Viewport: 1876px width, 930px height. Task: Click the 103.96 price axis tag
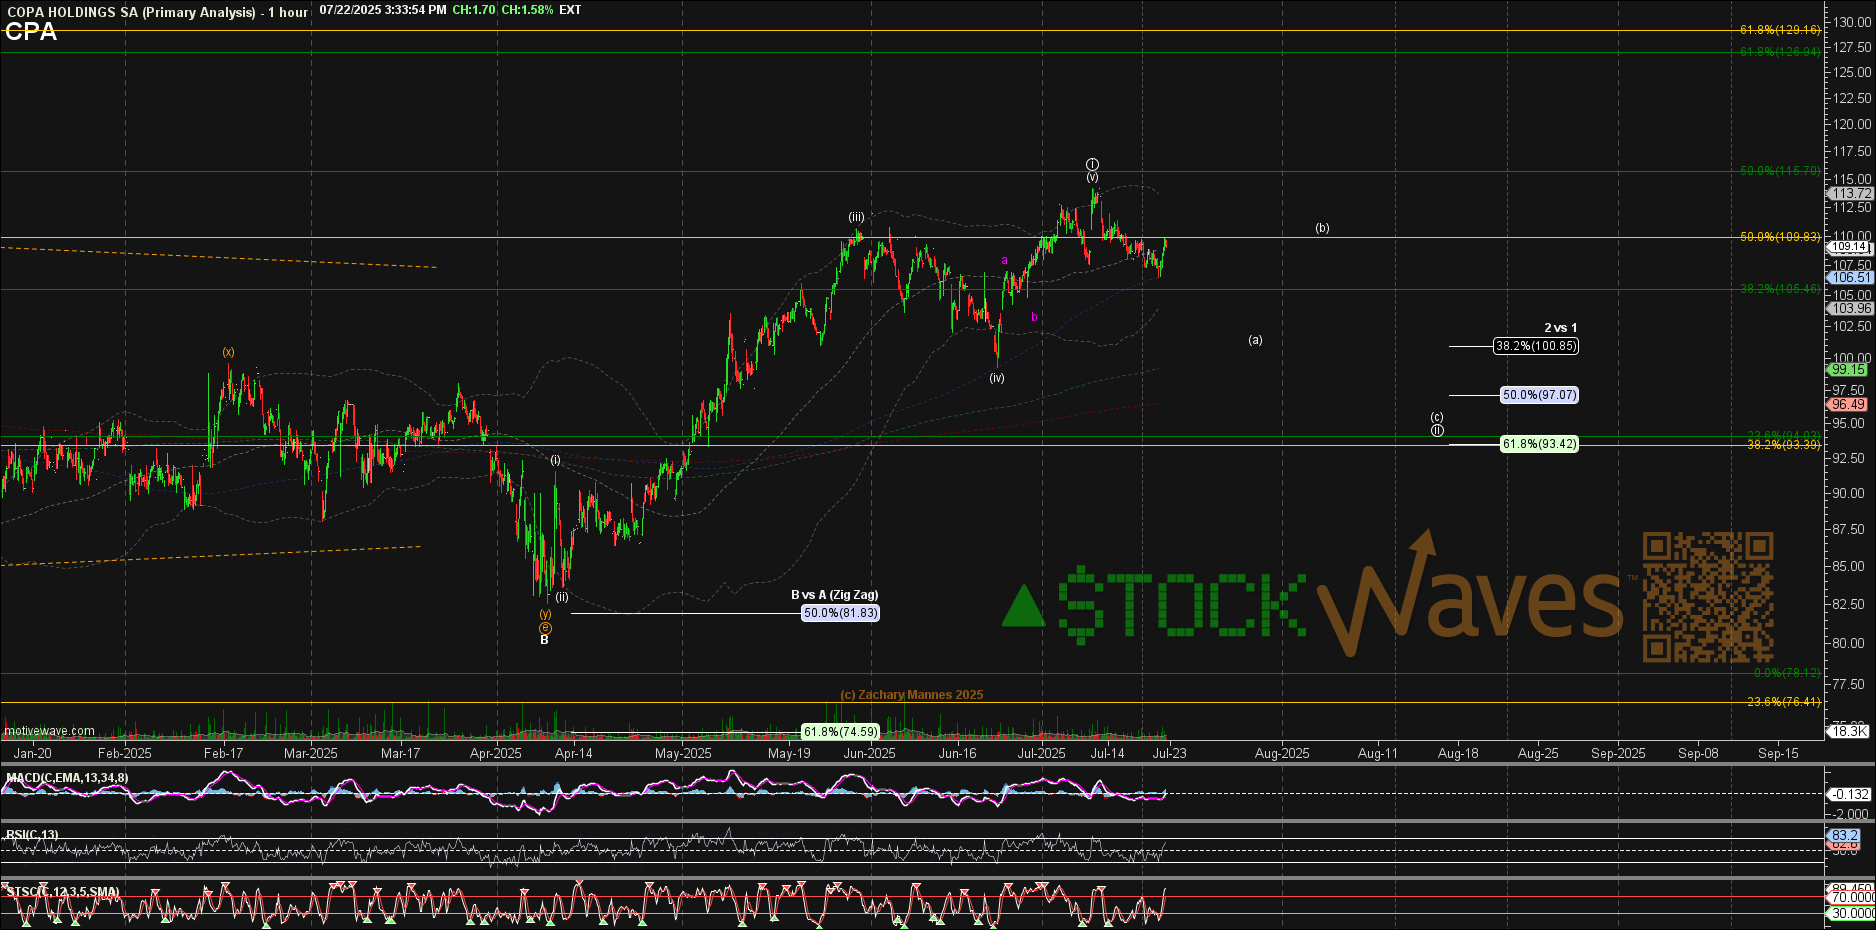(x=1851, y=309)
